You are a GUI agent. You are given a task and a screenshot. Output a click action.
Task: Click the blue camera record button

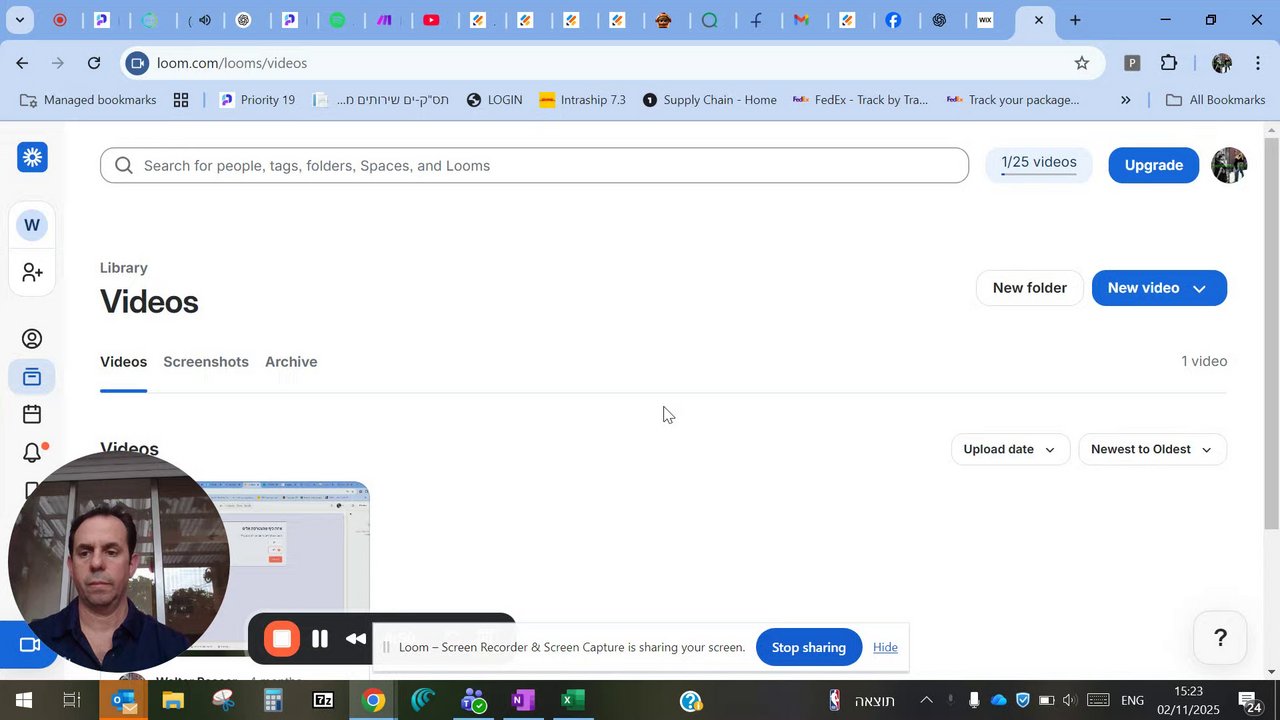pos(30,645)
